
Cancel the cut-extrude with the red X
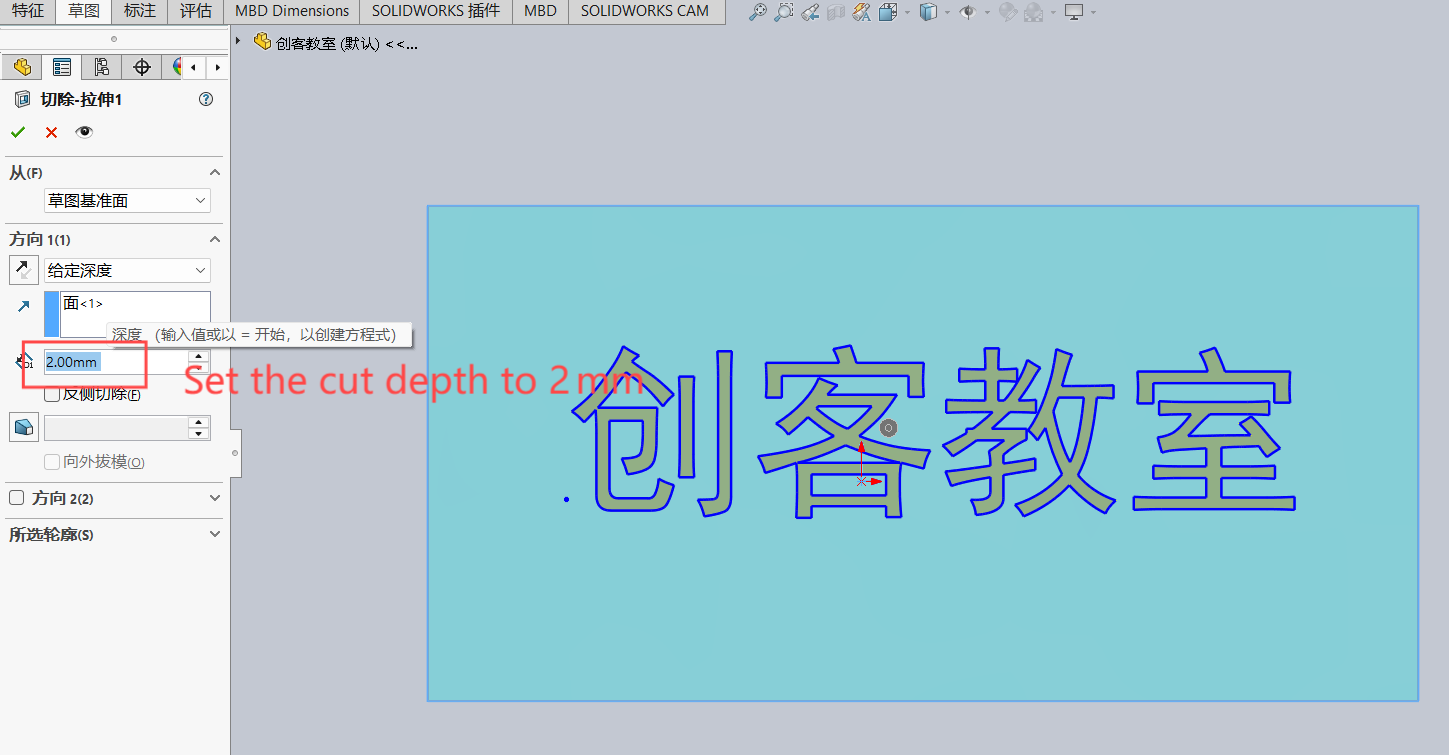point(51,132)
